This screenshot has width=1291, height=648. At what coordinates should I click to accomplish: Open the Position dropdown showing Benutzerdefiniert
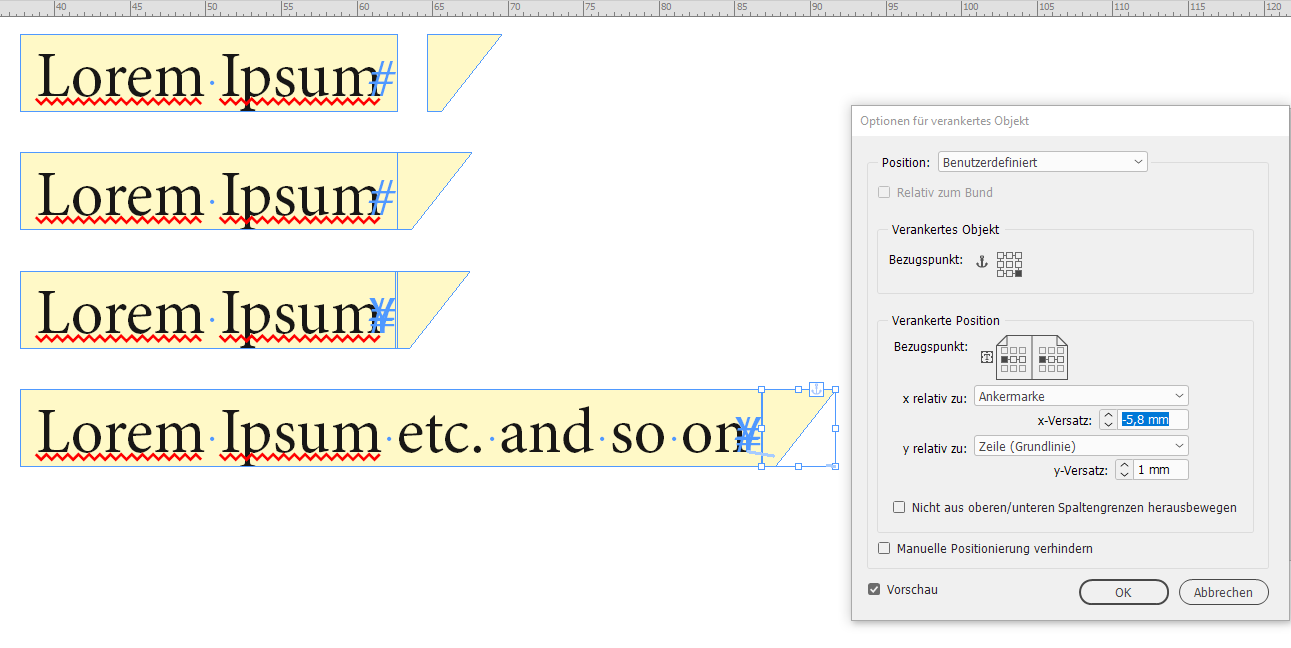(x=1041, y=161)
